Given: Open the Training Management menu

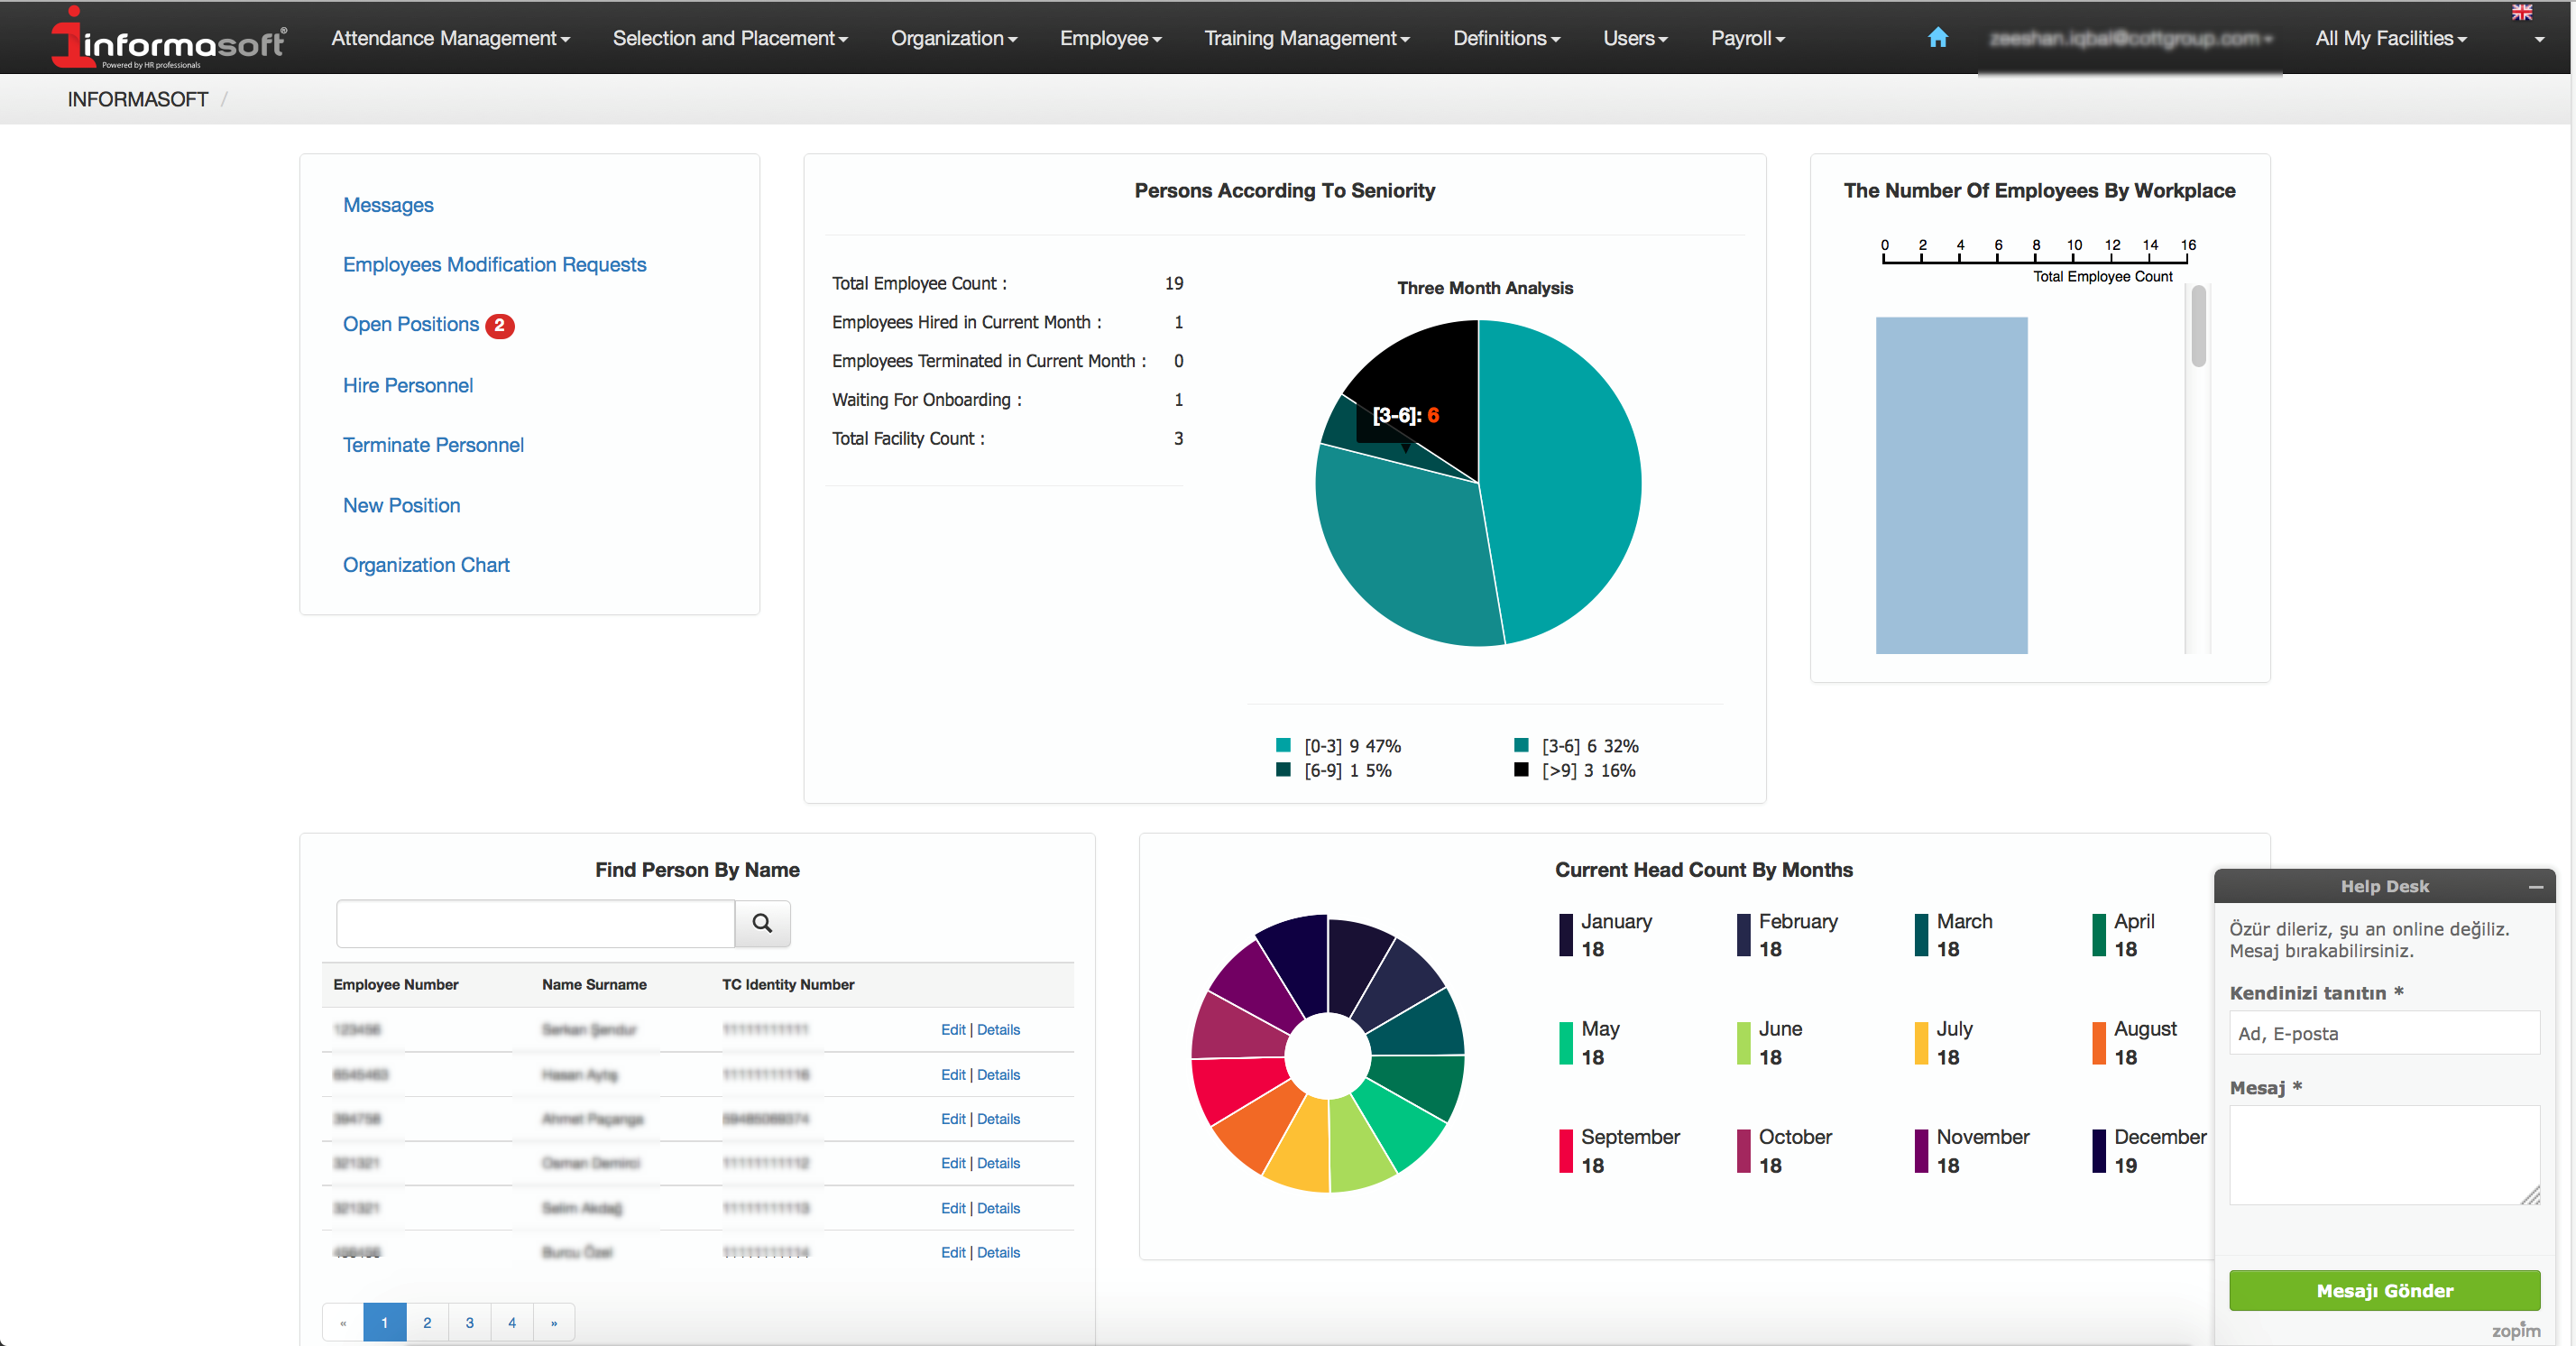Looking at the screenshot, I should pyautogui.click(x=1307, y=38).
